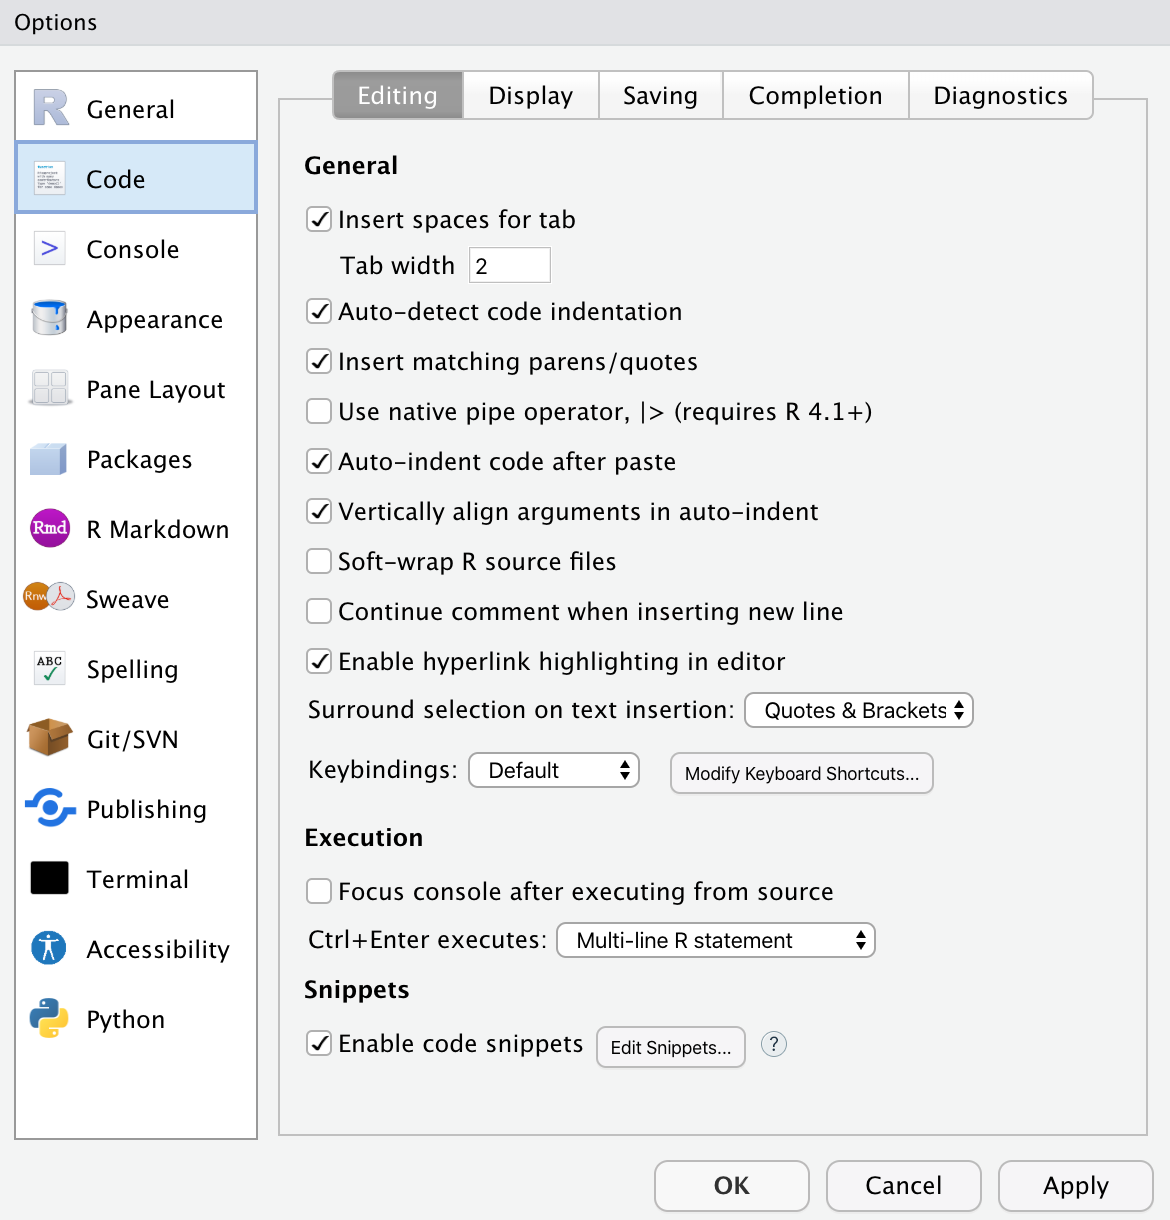Click the Apply button
The width and height of the screenshot is (1170, 1220).
pos(1076,1186)
